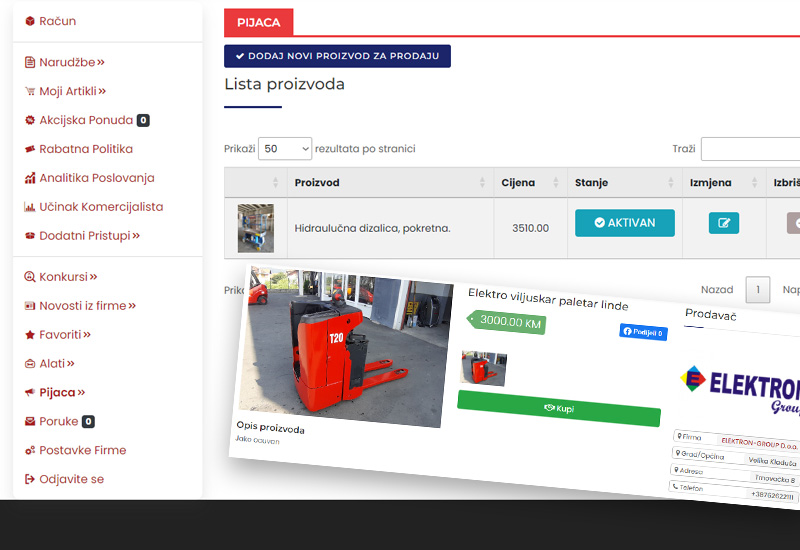Click 'Hidraulučna dizalica, pokretna.' product name
The width and height of the screenshot is (800, 550).
pos(372,228)
